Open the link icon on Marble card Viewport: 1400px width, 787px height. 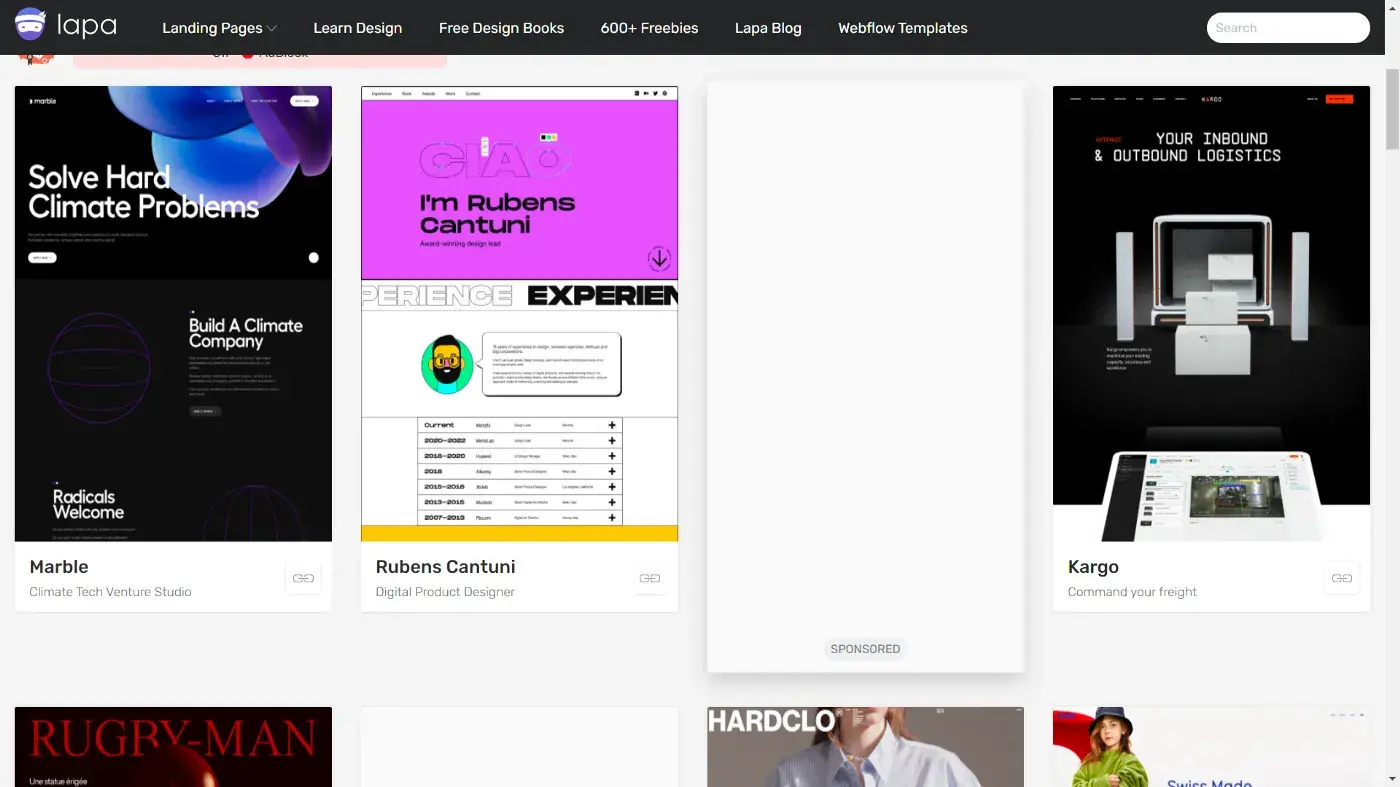coord(303,578)
